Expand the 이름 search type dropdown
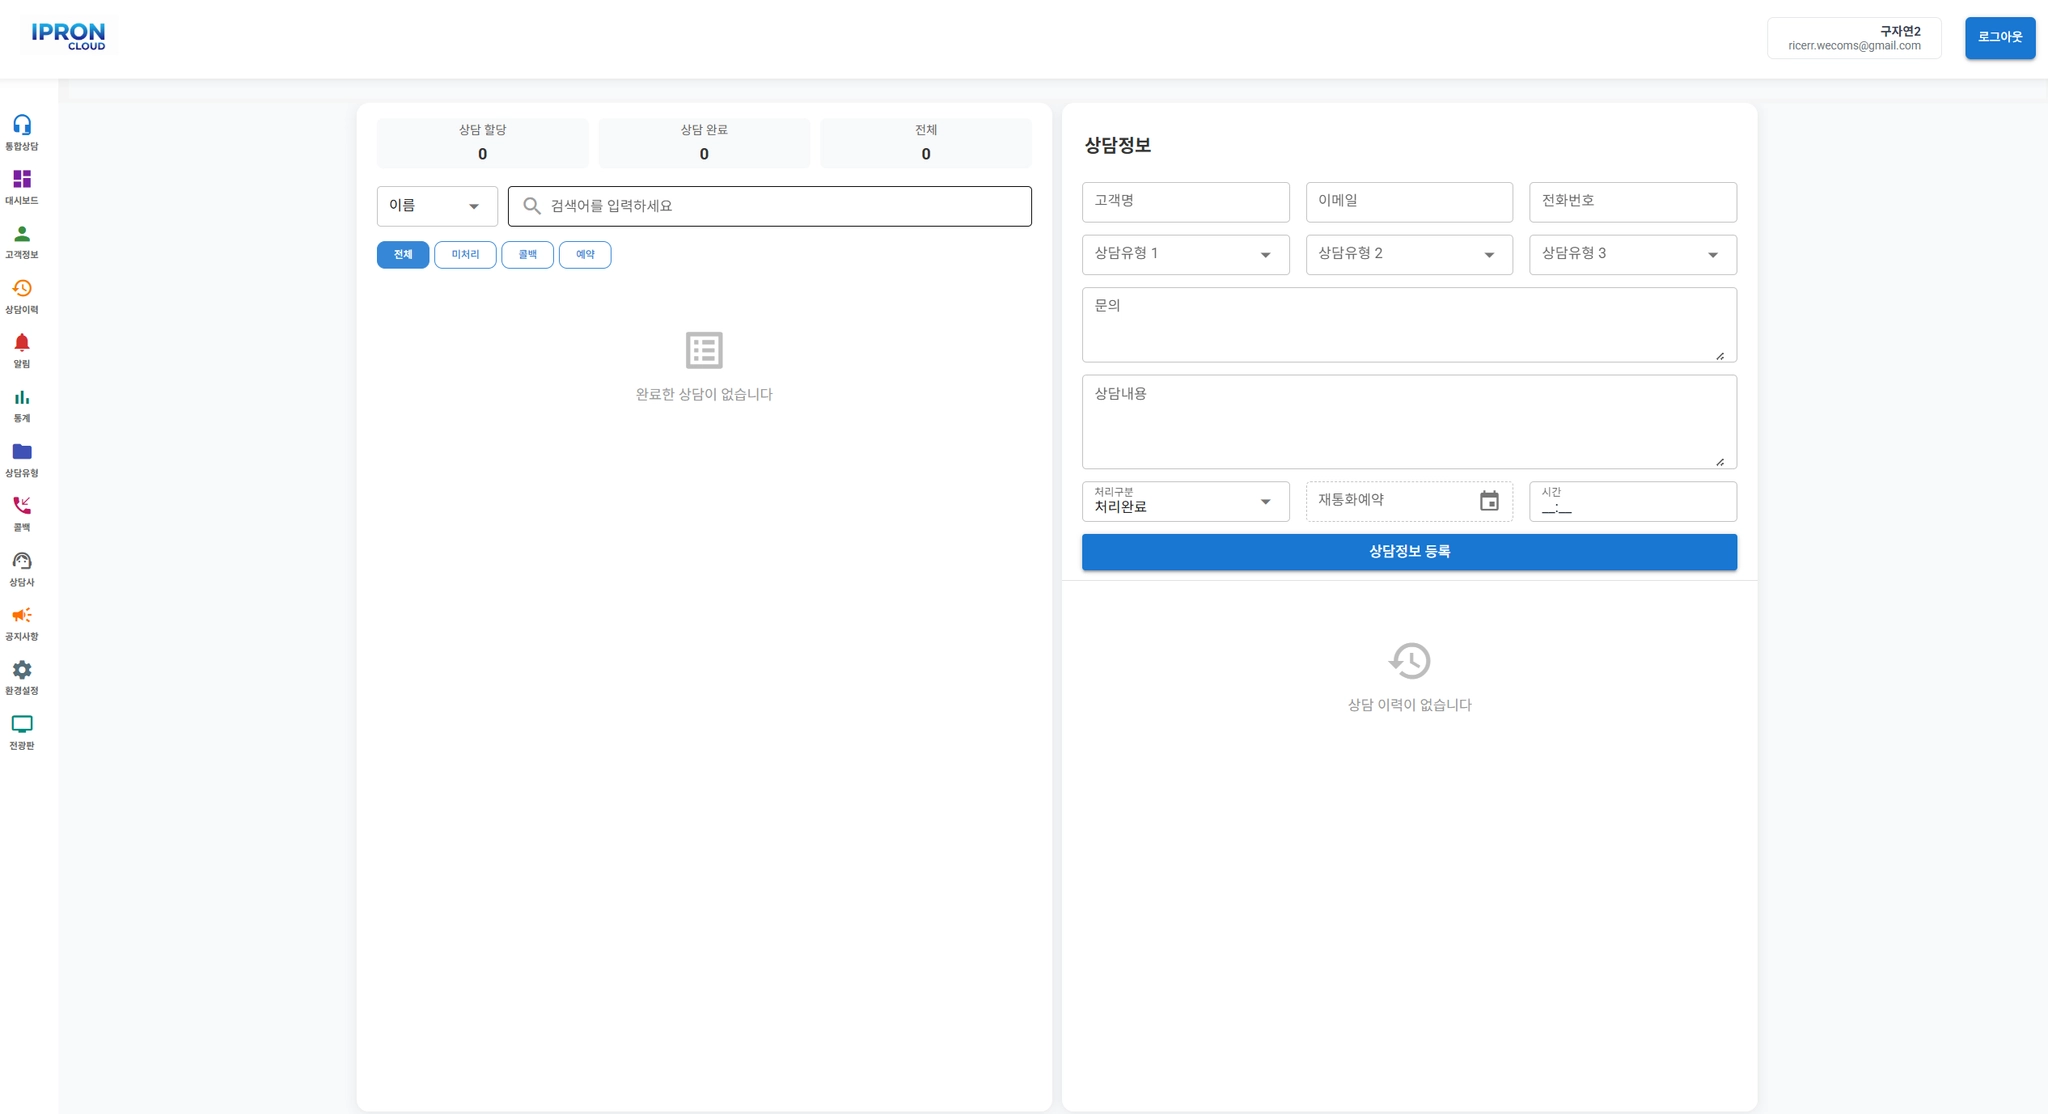Image resolution: width=2048 pixels, height=1114 pixels. coord(437,206)
